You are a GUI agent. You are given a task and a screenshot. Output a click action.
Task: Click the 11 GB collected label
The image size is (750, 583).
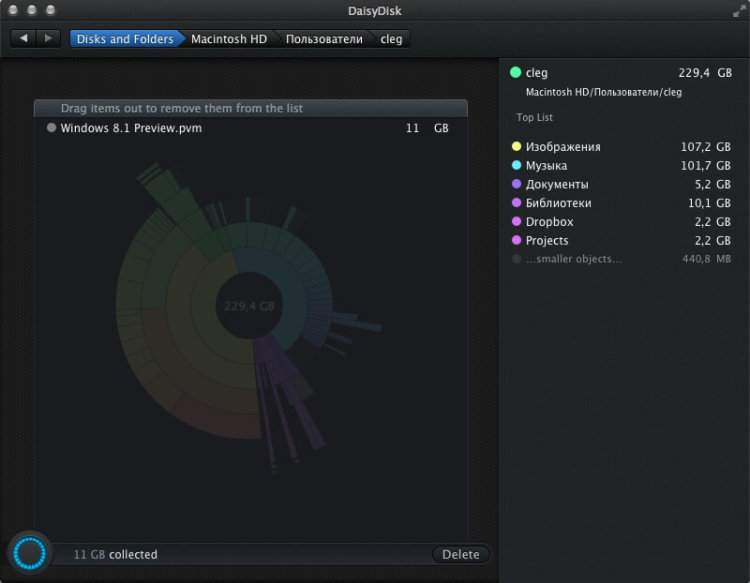pyautogui.click(x=115, y=554)
